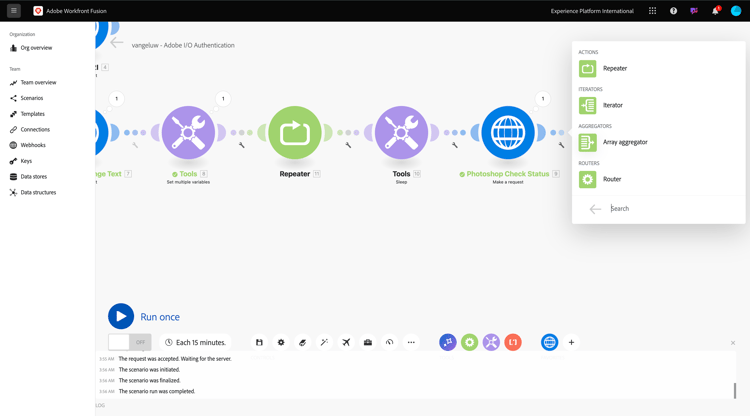
Task: Open the user profile avatar
Action: 736,11
